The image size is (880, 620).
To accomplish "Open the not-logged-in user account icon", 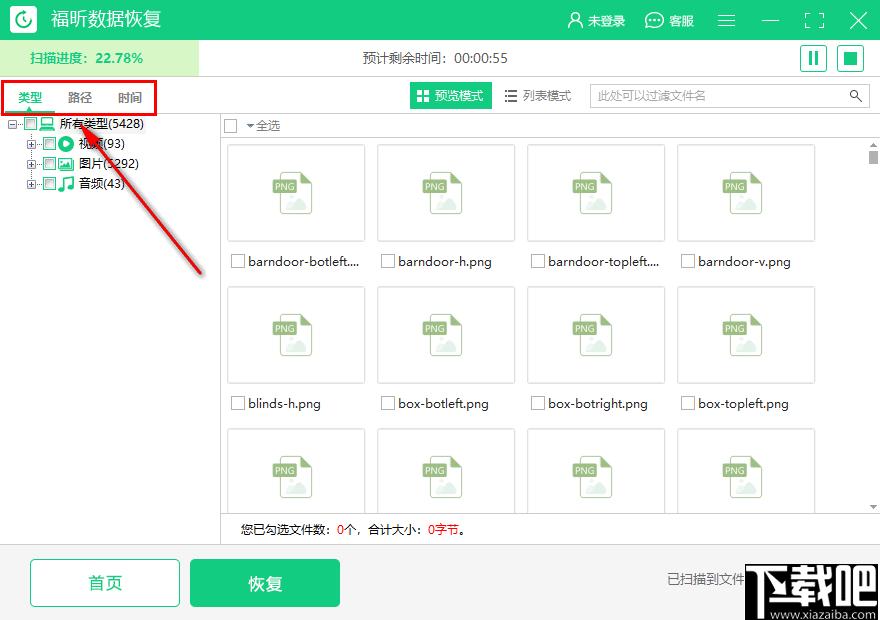I will point(575,20).
